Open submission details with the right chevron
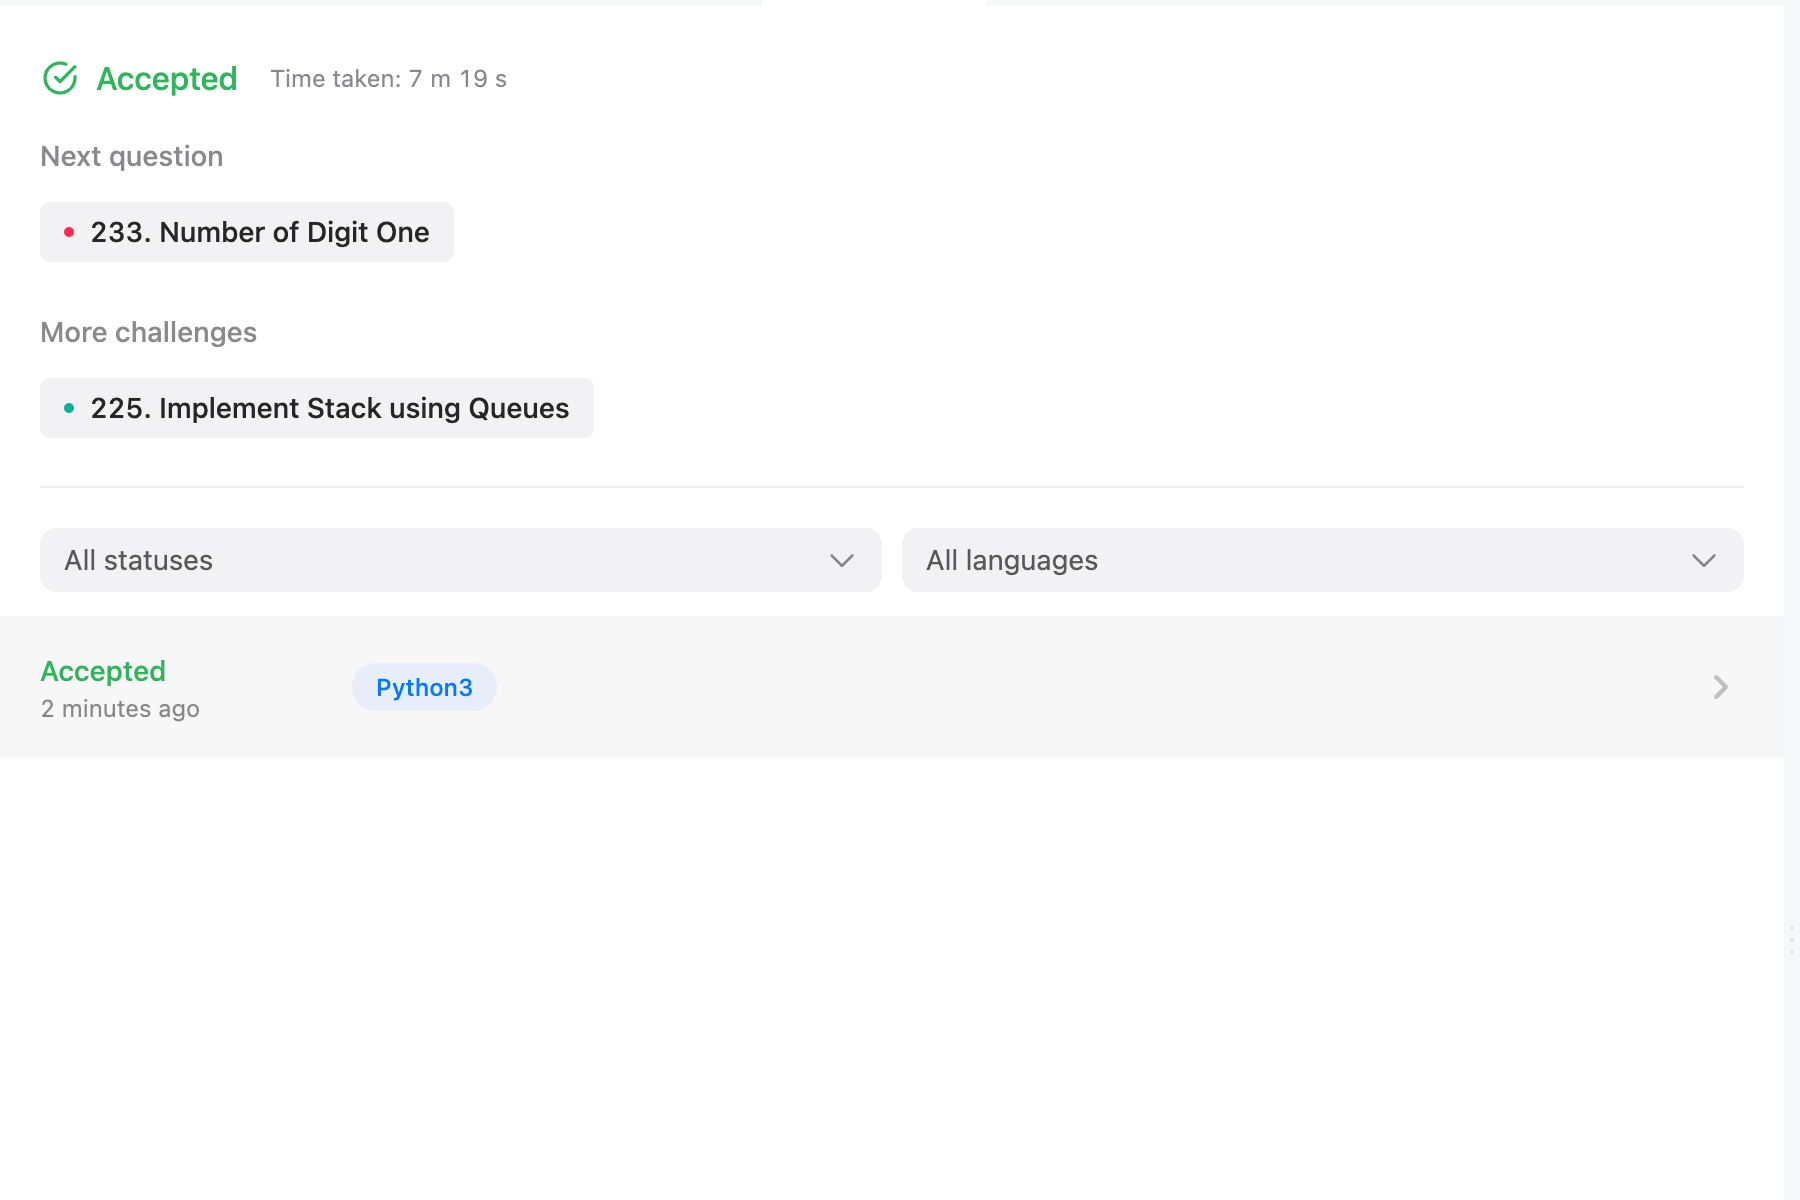This screenshot has width=1800, height=1200. click(x=1720, y=687)
